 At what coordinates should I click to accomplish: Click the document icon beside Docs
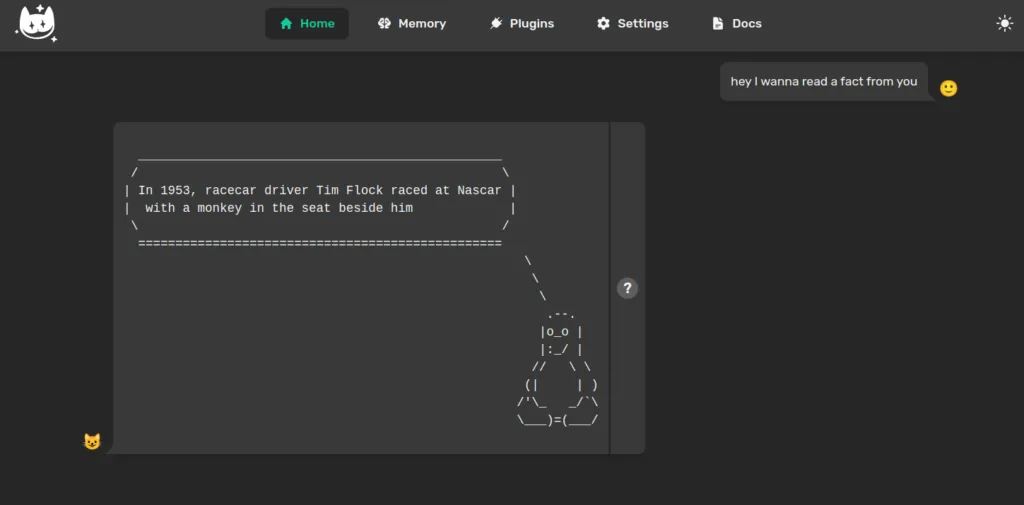[718, 24]
